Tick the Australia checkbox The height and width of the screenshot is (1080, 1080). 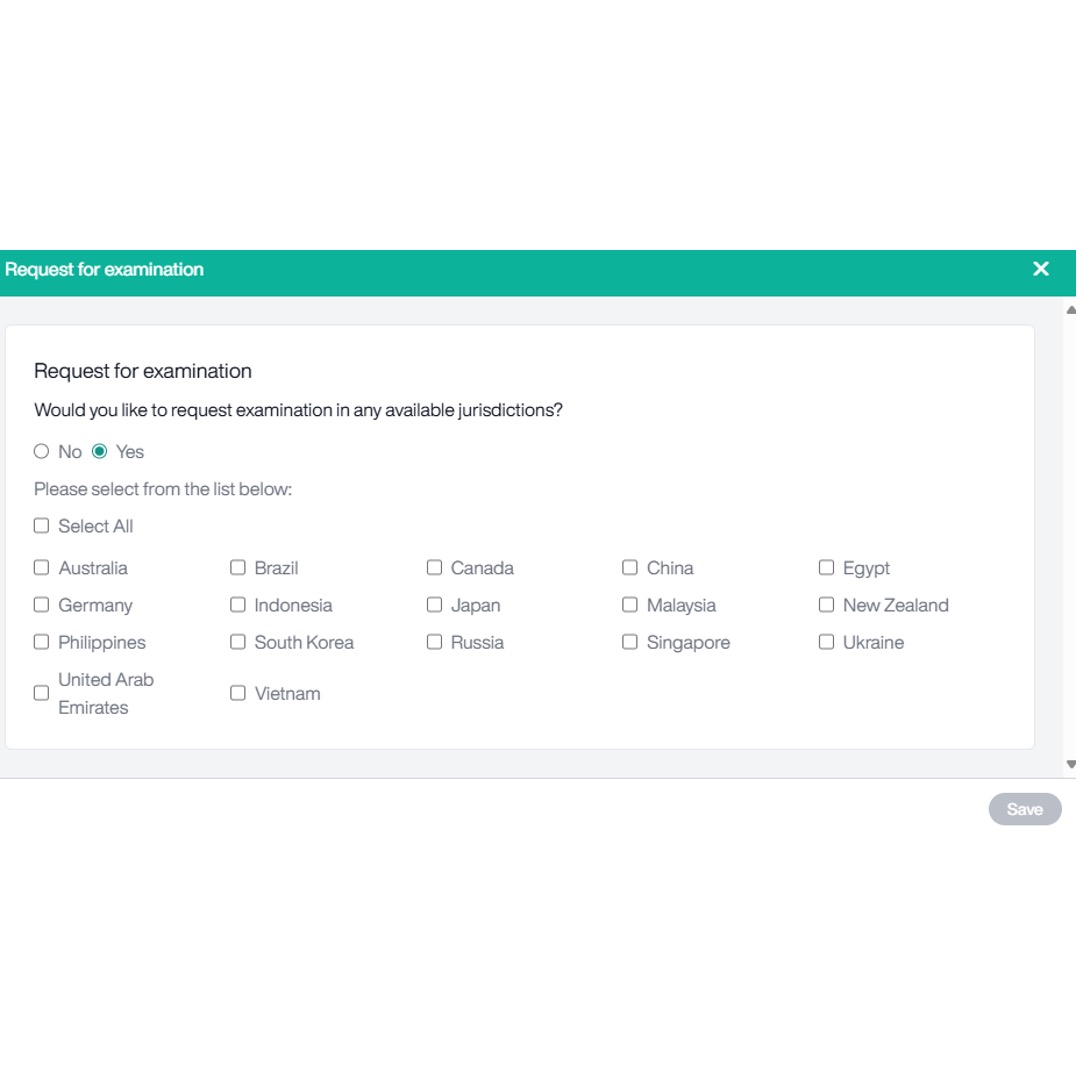pyautogui.click(x=41, y=568)
